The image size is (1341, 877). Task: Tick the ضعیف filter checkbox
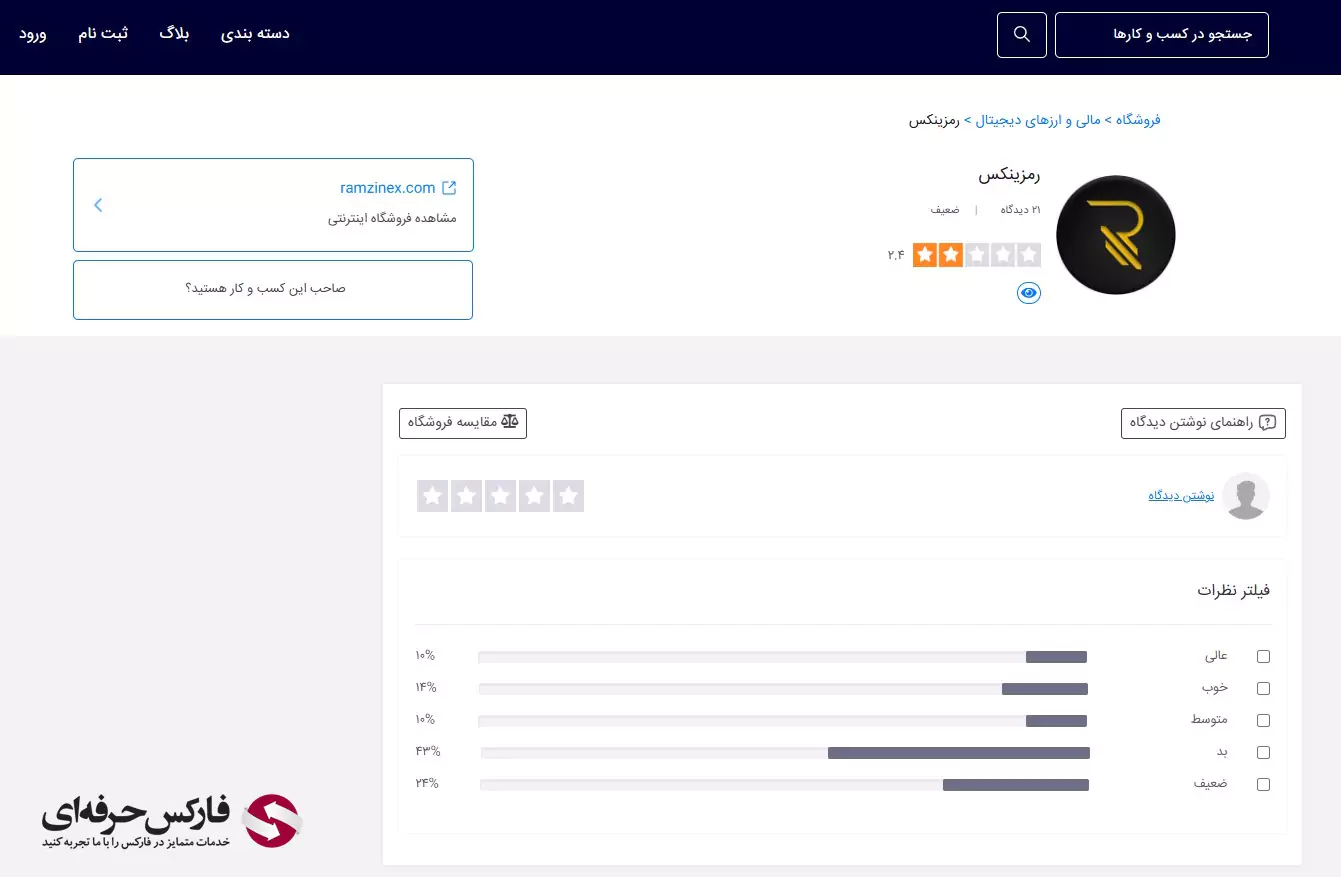tap(1263, 785)
